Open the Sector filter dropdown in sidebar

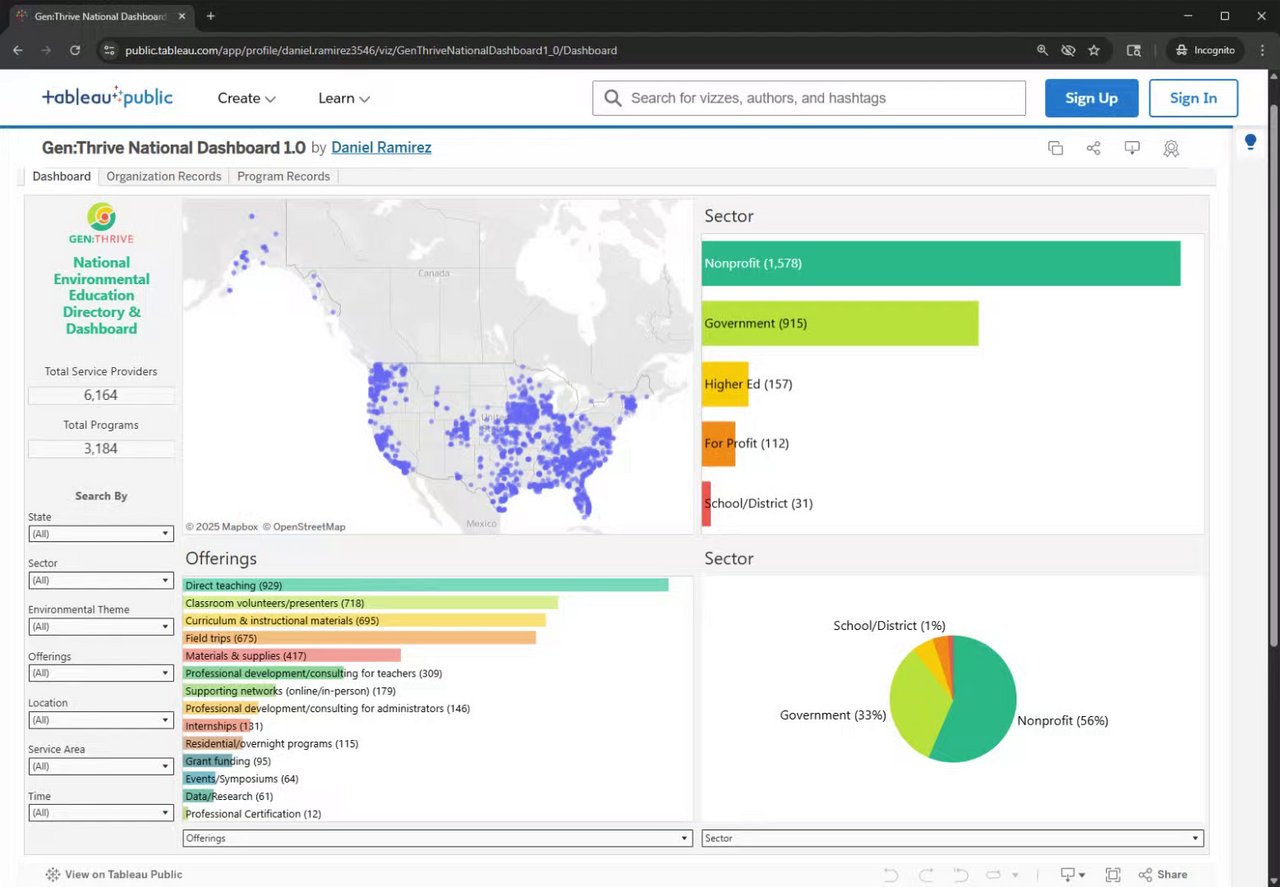click(101, 580)
